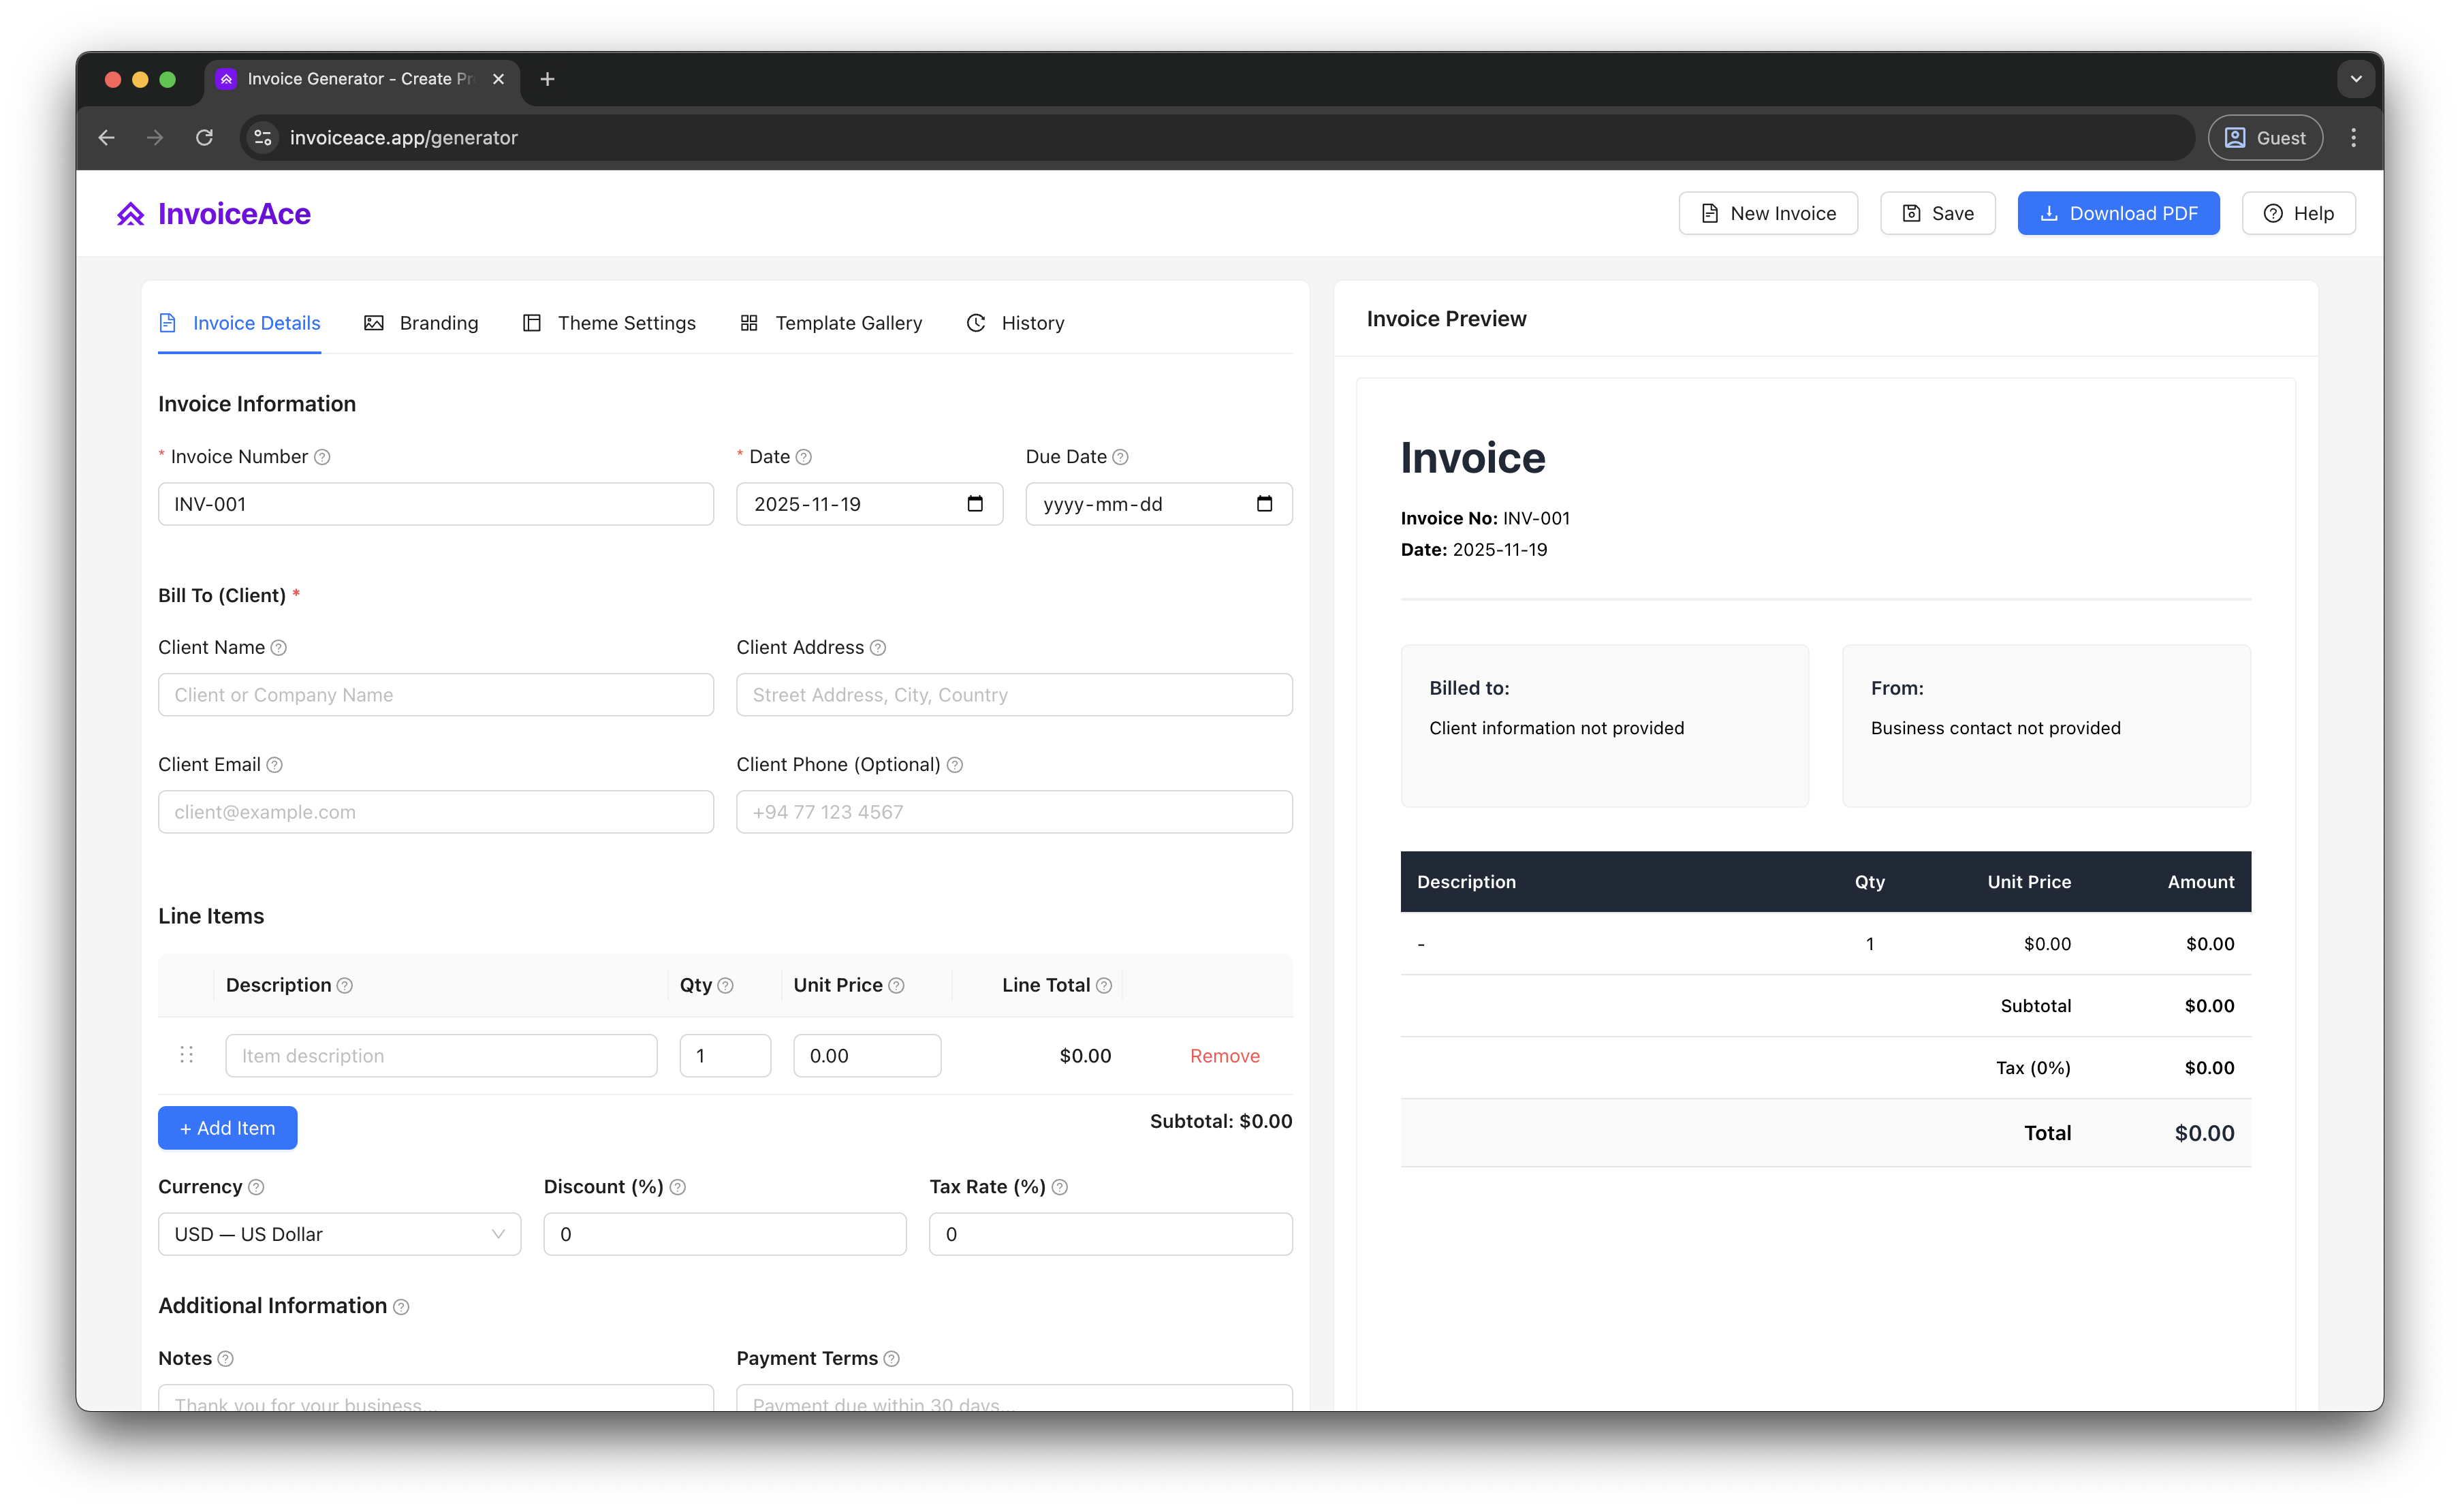Image resolution: width=2460 pixels, height=1512 pixels.
Task: Open the Tax Rate help tooltip icon
Action: (x=1060, y=1187)
